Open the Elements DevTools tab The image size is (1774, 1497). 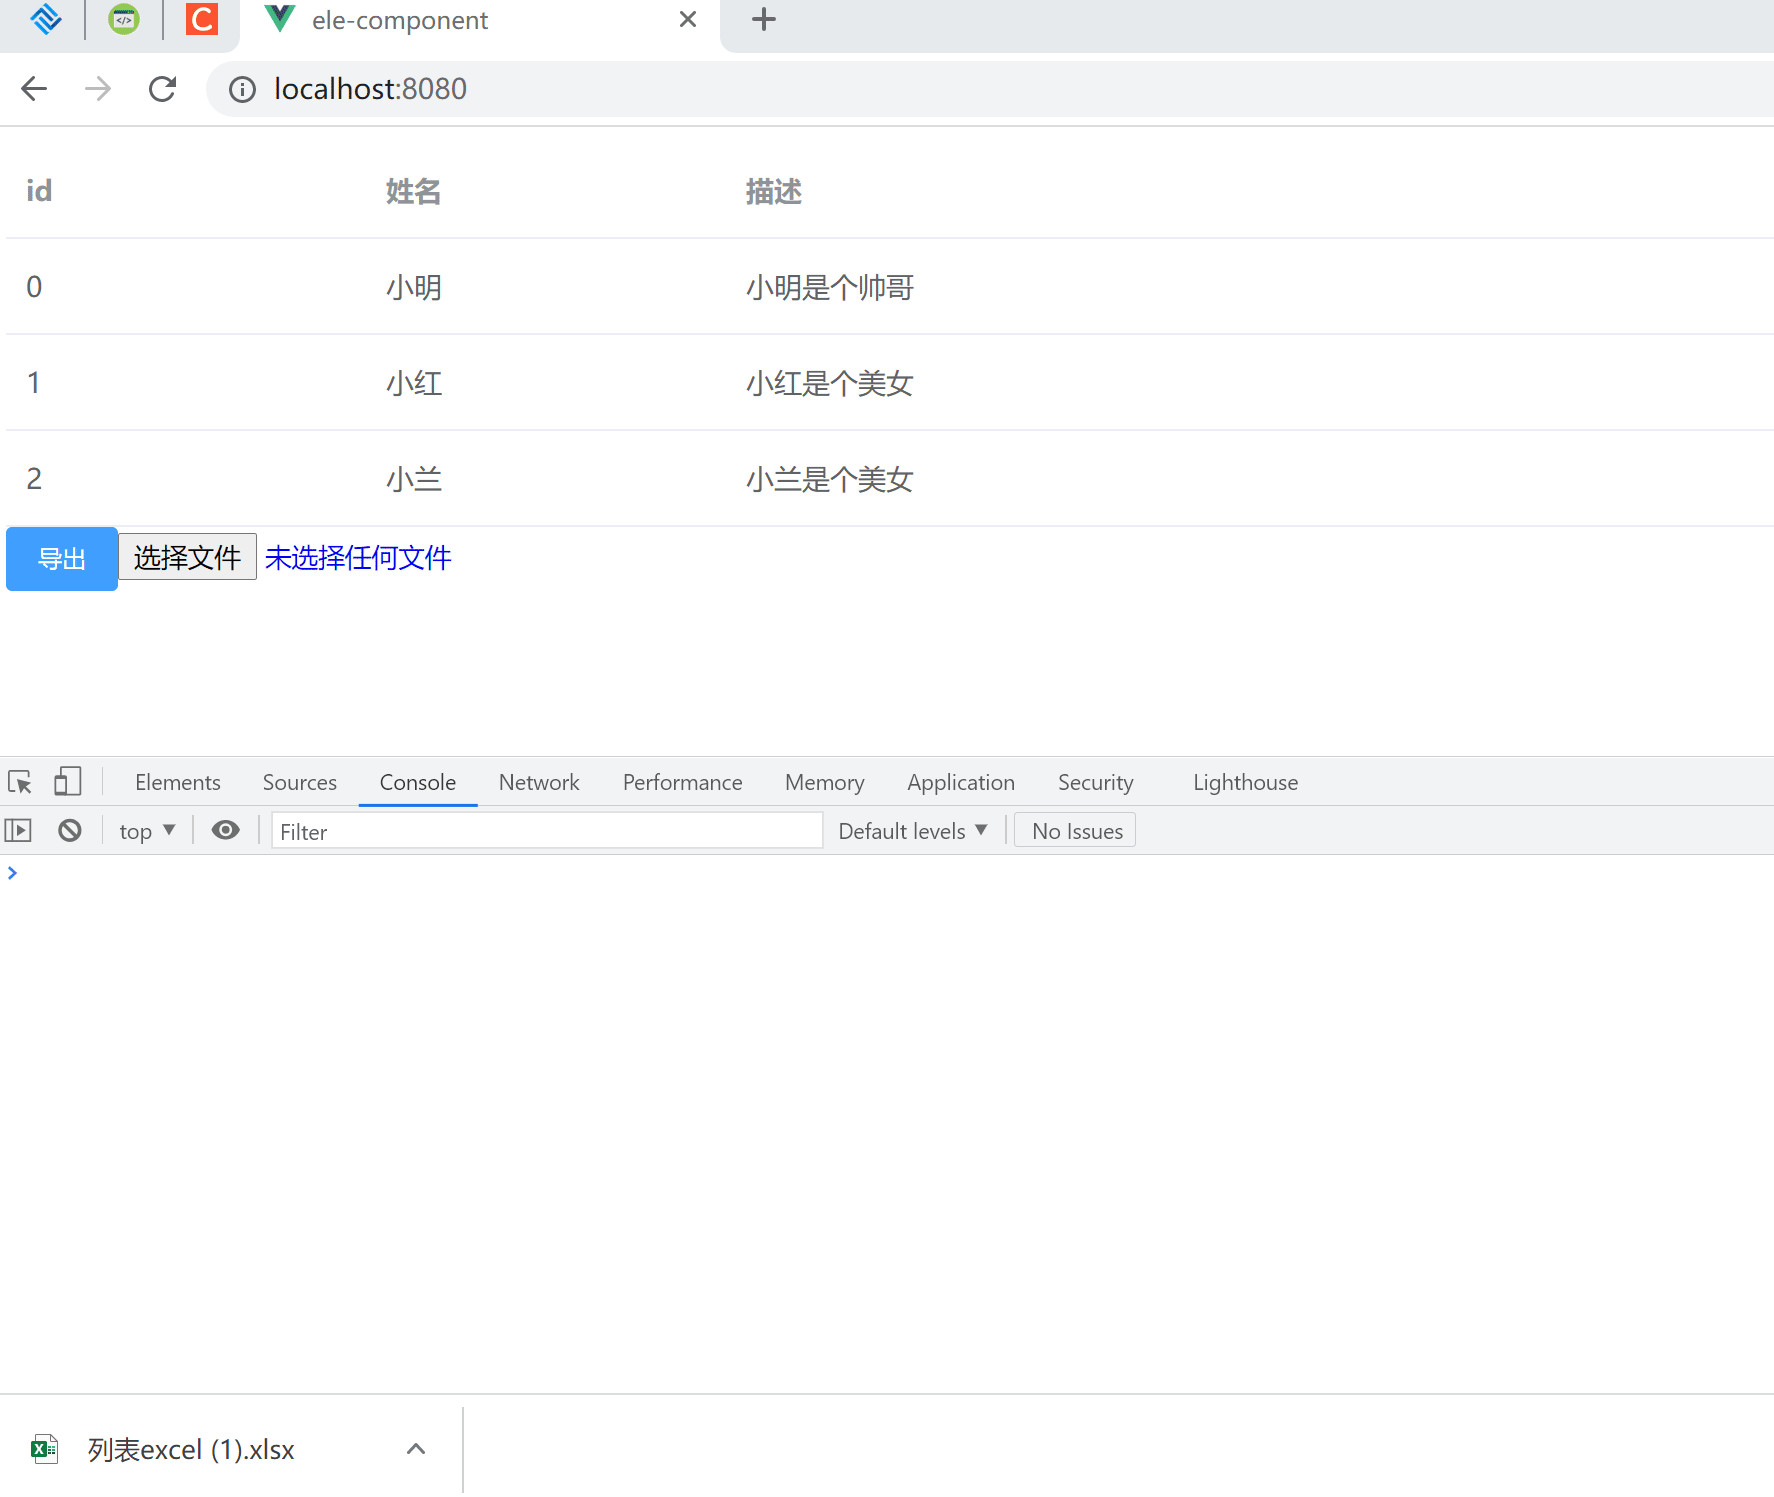tap(178, 782)
